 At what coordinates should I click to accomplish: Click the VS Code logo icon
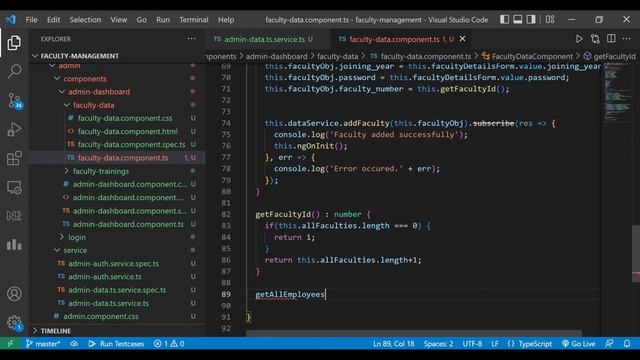coord(11,20)
